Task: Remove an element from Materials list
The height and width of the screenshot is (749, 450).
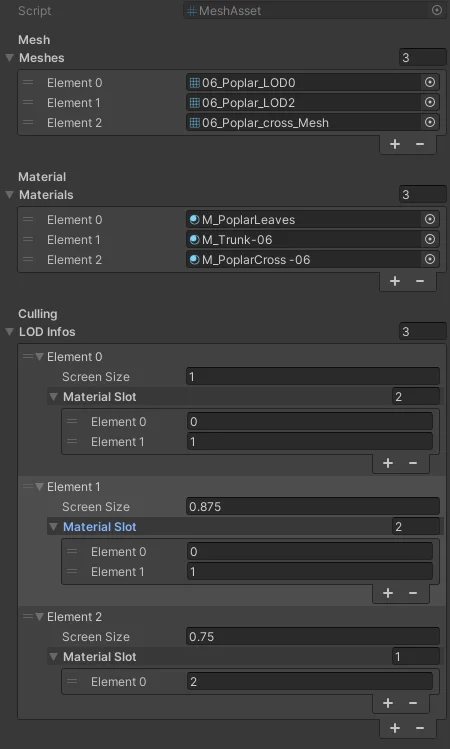Action: tap(420, 281)
